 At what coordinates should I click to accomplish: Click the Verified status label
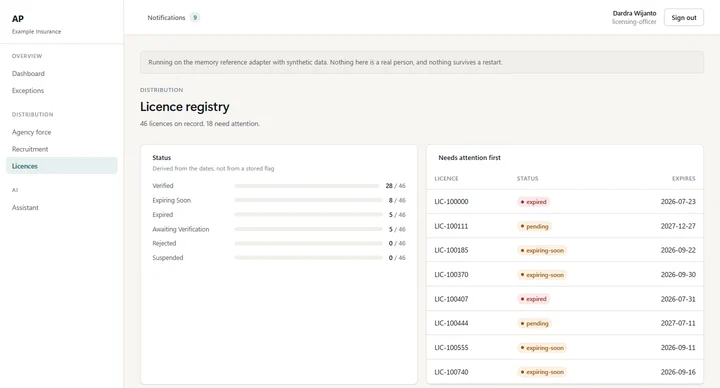click(x=163, y=186)
